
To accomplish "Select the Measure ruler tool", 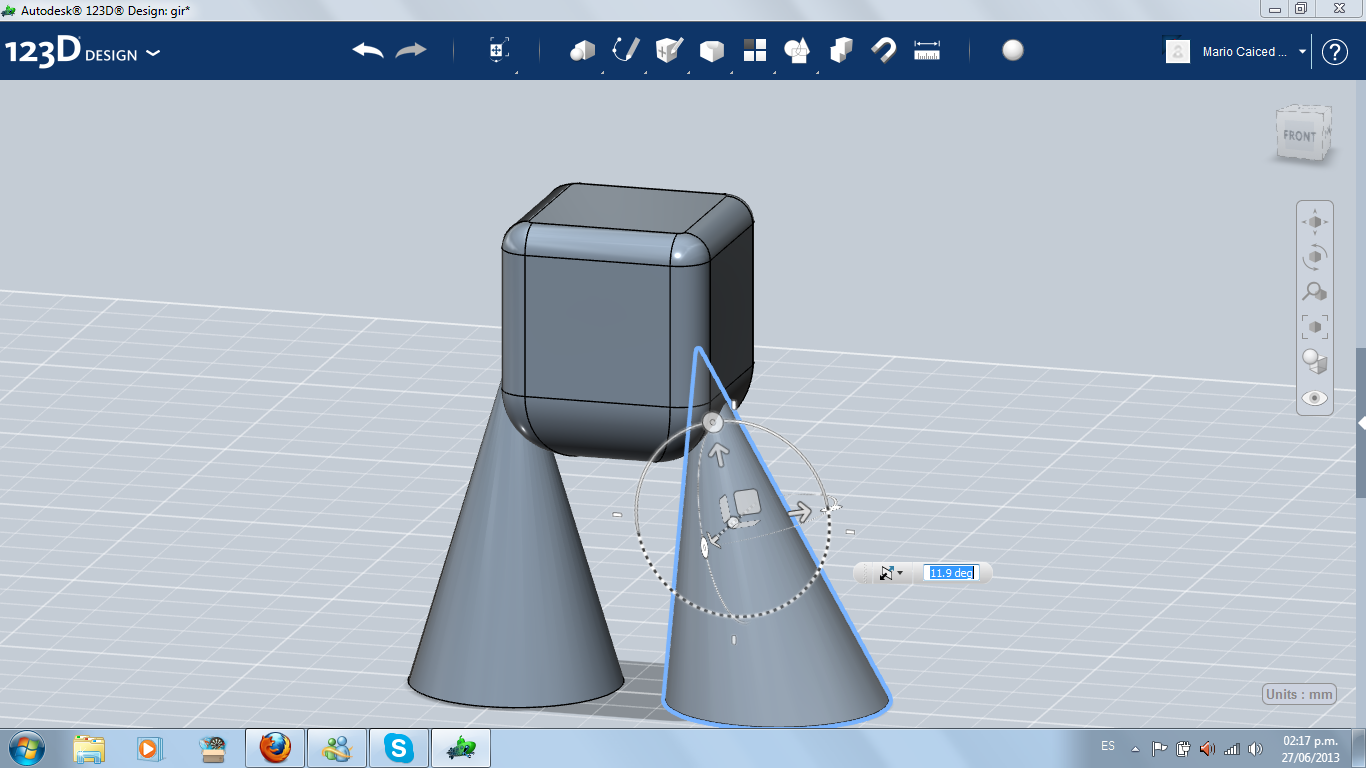I will [927, 50].
